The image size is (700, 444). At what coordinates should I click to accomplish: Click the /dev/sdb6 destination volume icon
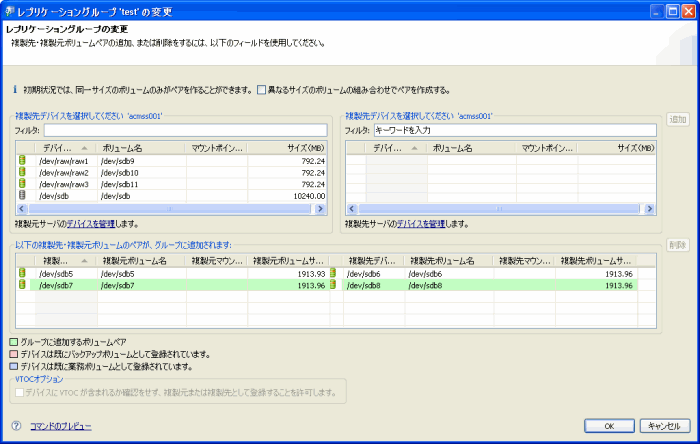coord(333,273)
